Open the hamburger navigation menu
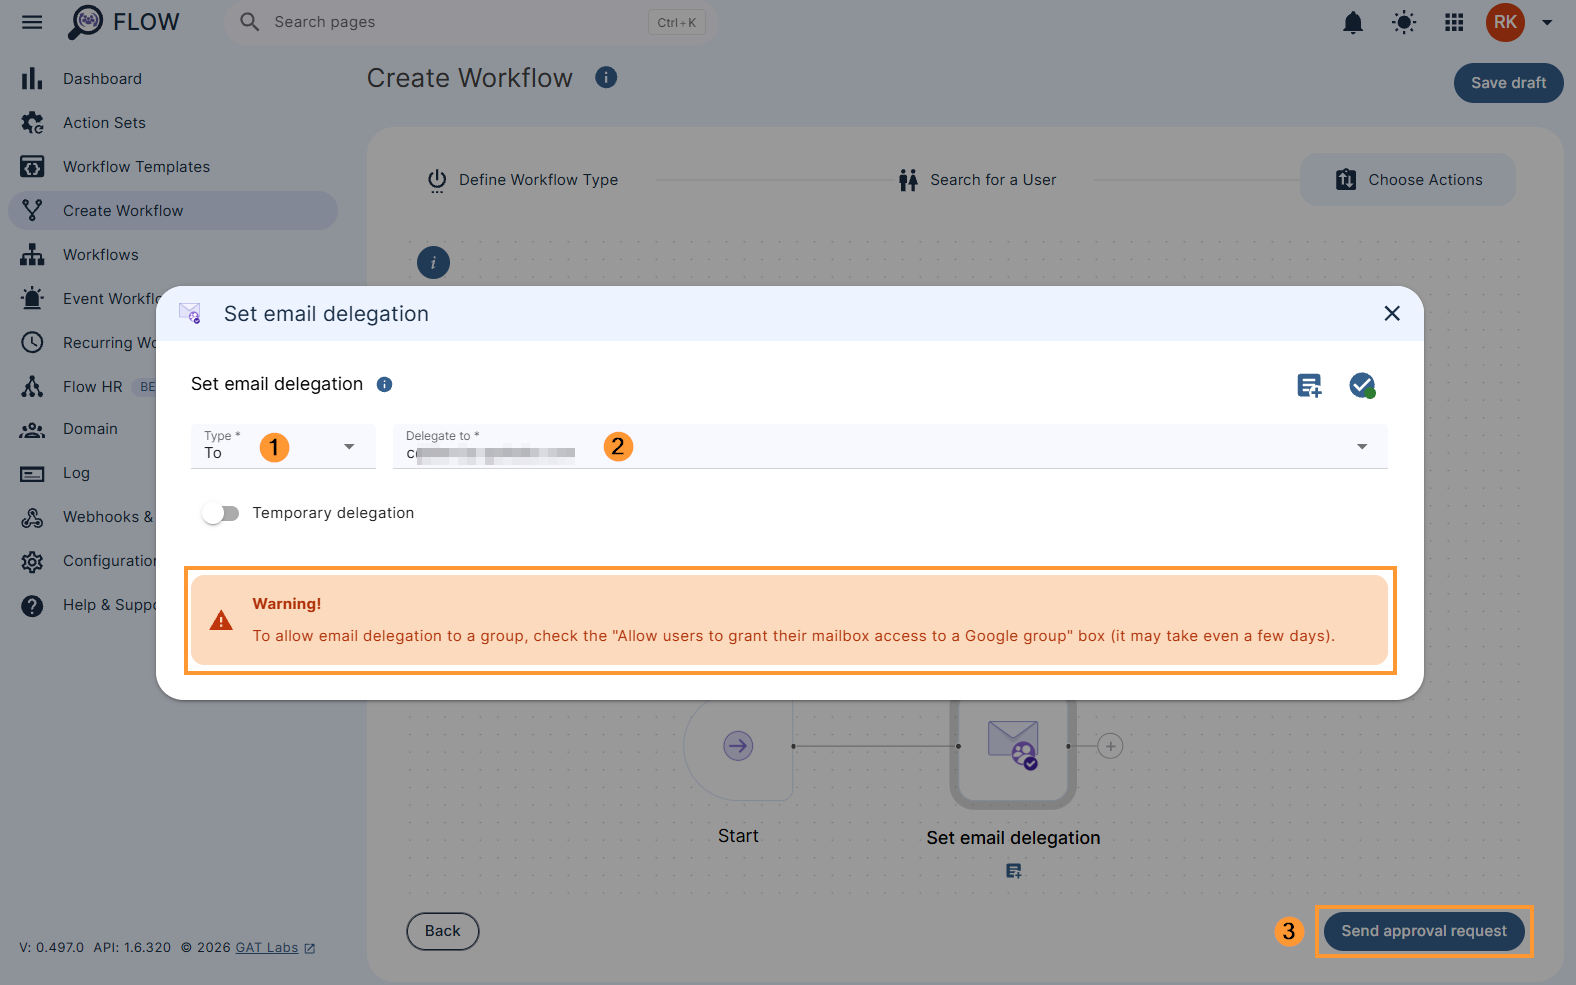The image size is (1576, 985). 32,22
